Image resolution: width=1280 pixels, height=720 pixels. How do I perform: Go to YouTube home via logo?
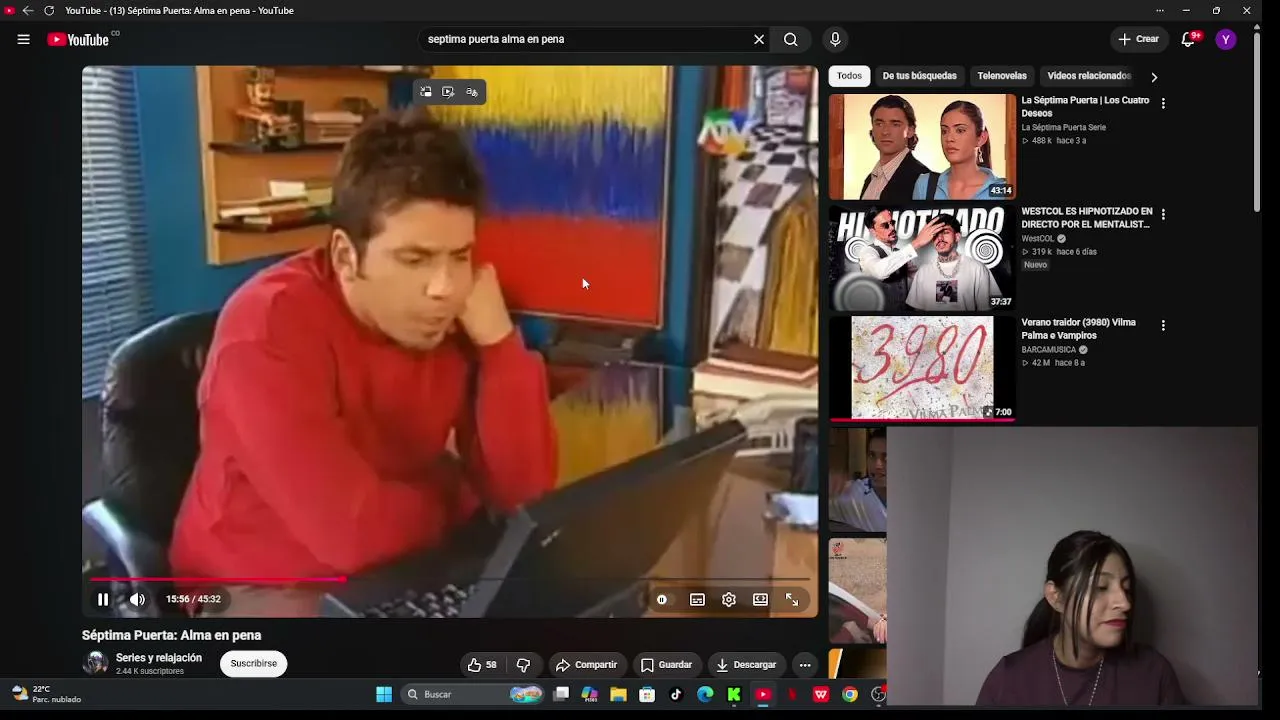(x=78, y=39)
